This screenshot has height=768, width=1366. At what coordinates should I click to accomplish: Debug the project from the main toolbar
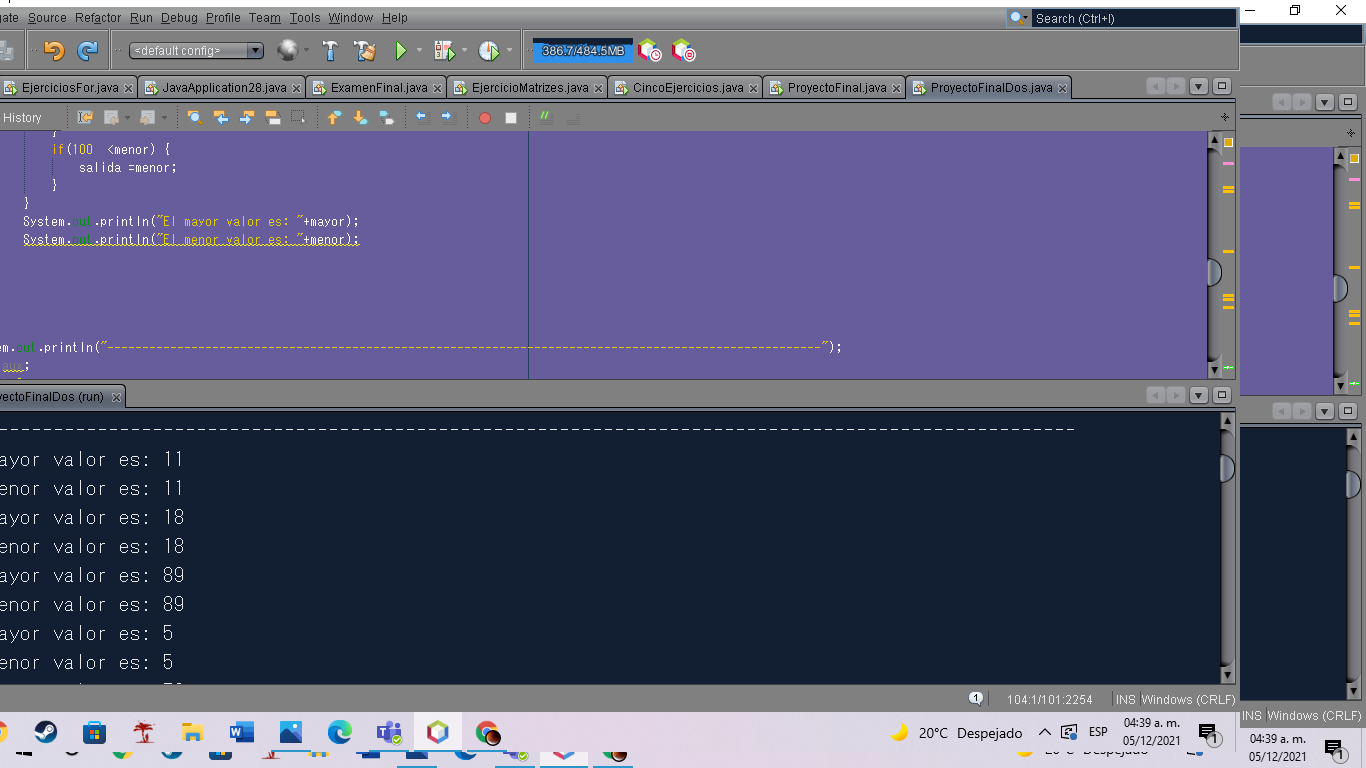pyautogui.click(x=444, y=50)
